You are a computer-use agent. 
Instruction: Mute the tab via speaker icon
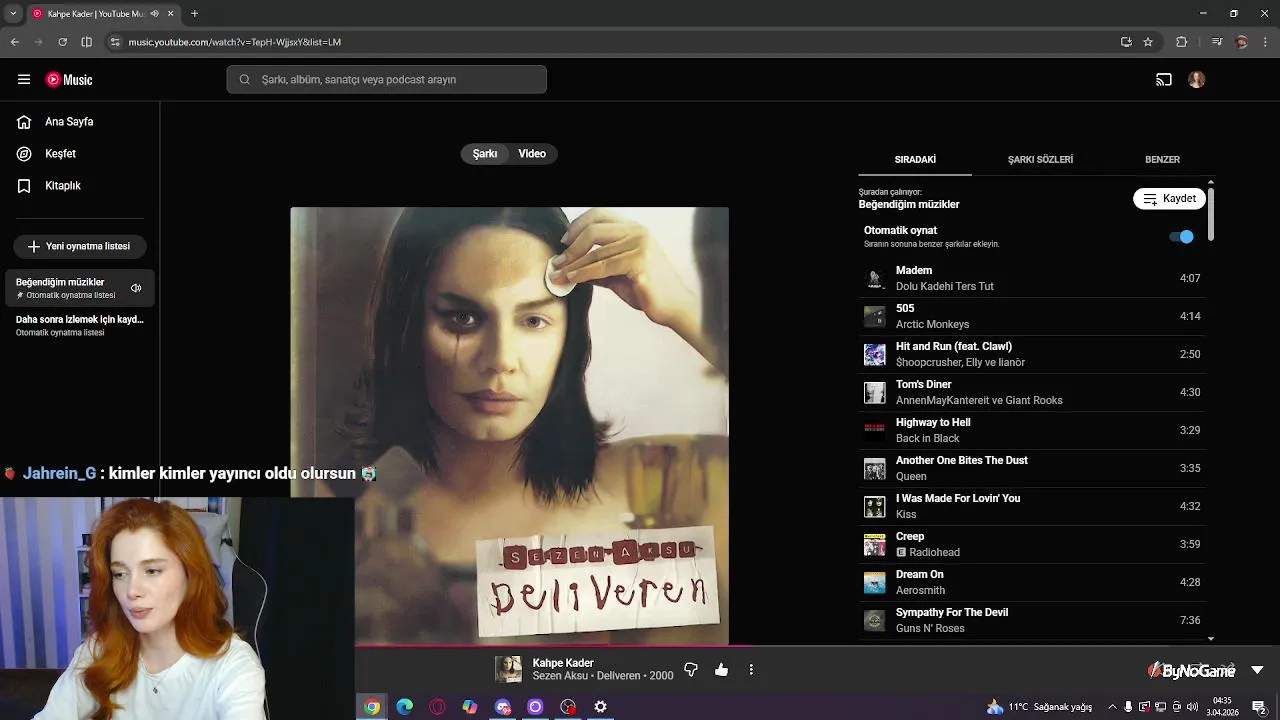coord(154,14)
